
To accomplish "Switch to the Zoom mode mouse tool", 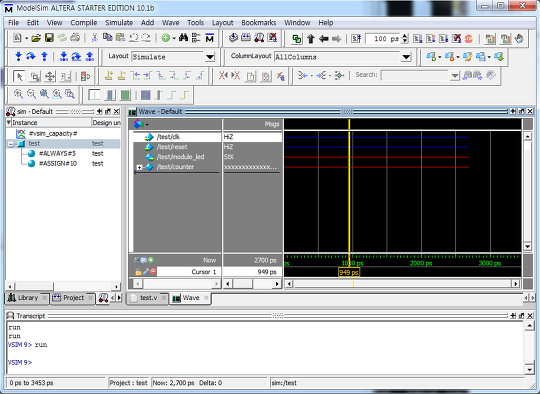I will 35,76.
